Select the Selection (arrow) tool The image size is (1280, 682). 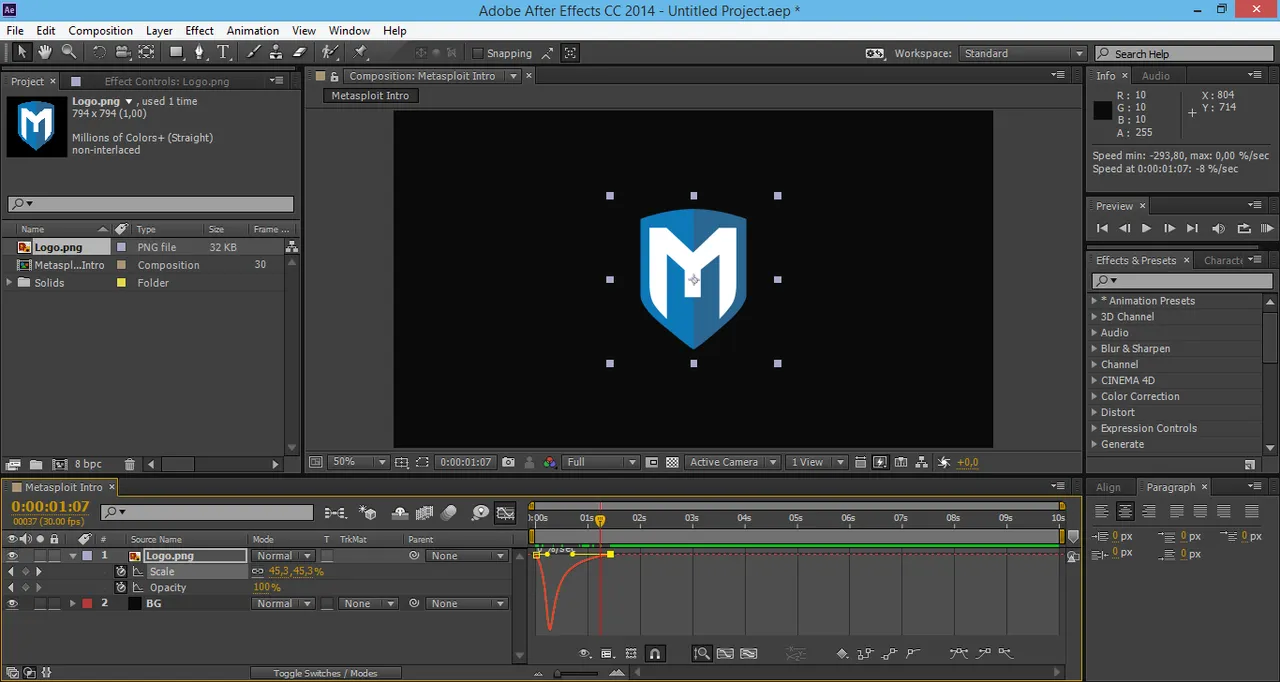click(x=22, y=52)
